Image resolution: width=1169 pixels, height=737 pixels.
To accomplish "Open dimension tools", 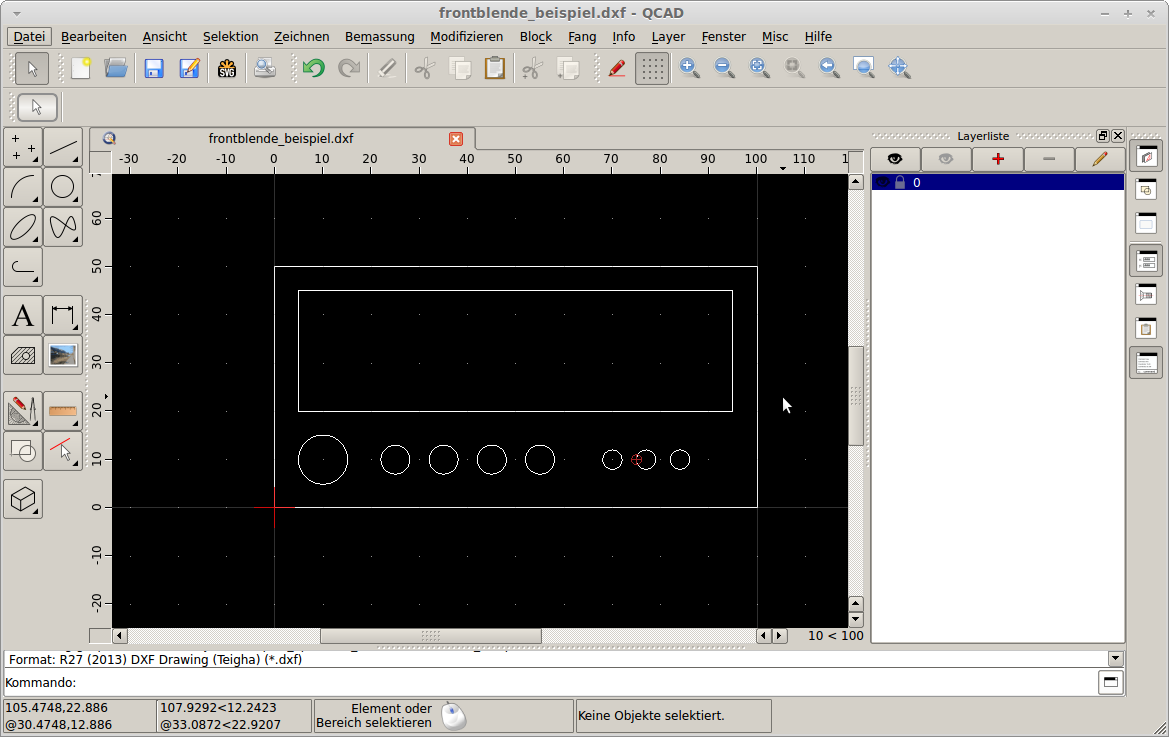I will tap(63, 316).
